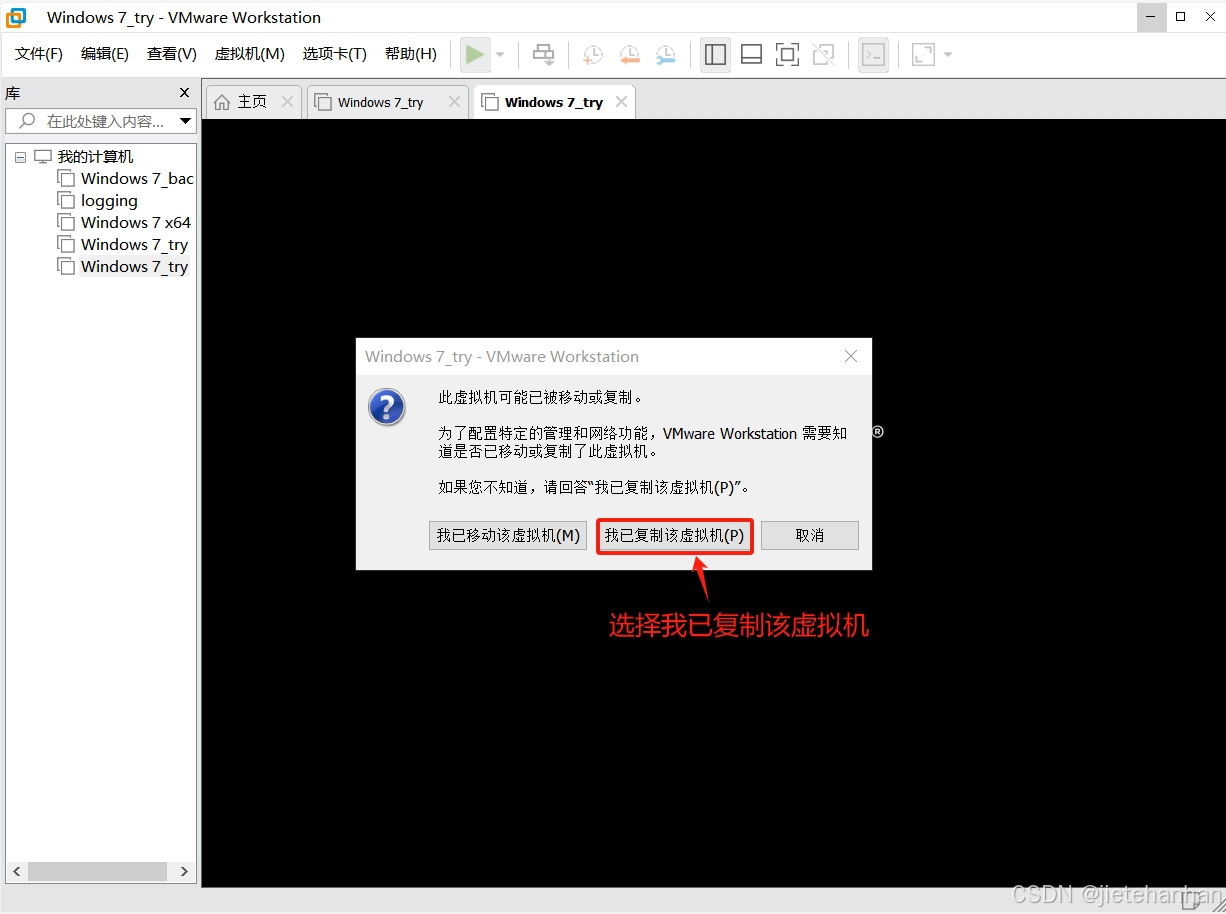The width and height of the screenshot is (1226, 914).
Task: Click Send Ctrl+Alt+Del toolbar icon
Action: [x=543, y=54]
